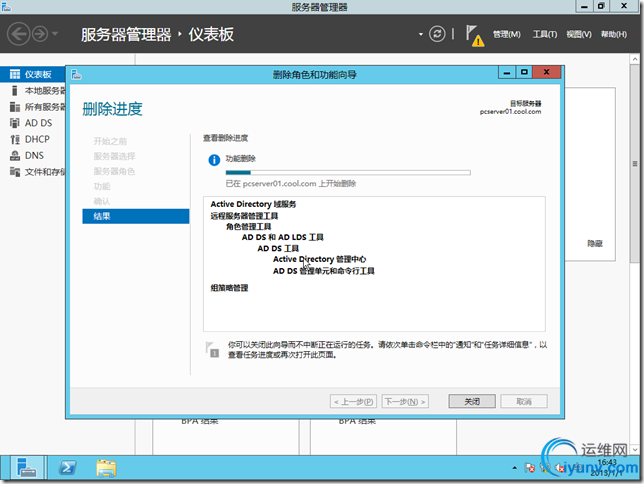Click the 结果 step in the wizard

tap(136, 216)
